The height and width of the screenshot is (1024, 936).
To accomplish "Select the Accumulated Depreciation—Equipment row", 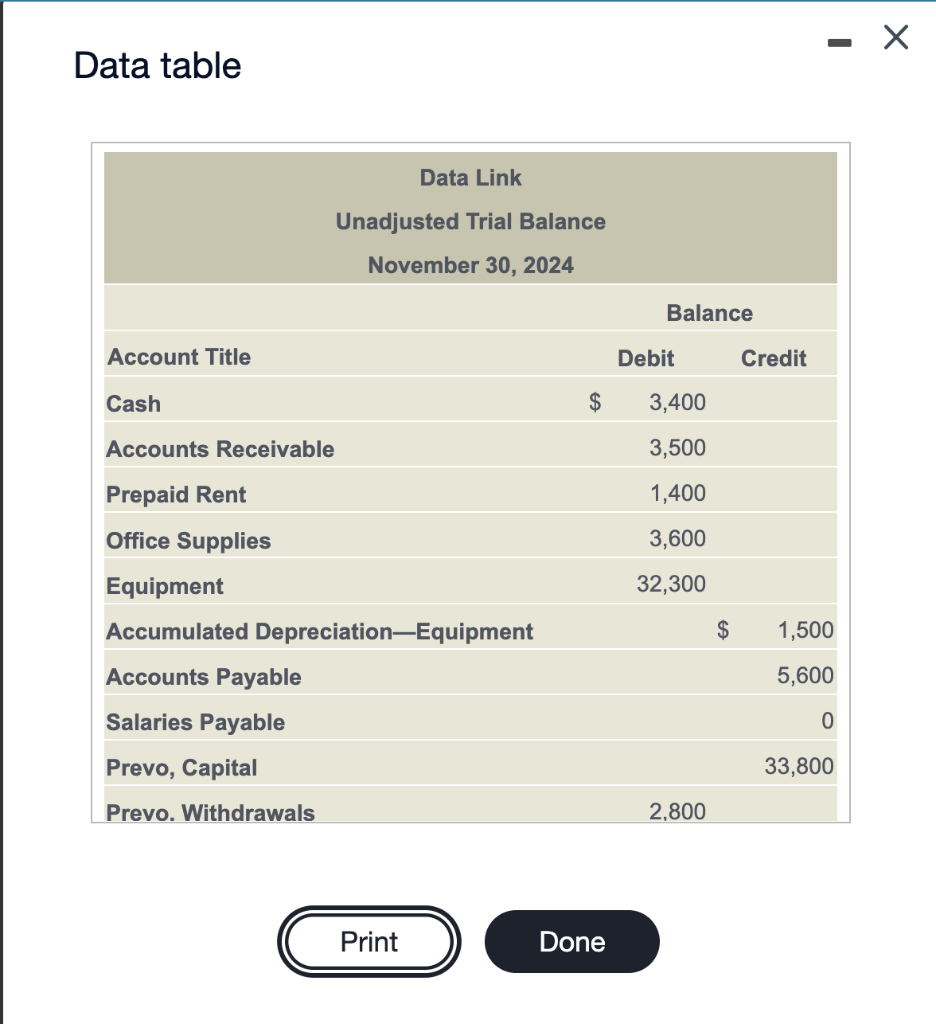I will (x=400, y=630).
